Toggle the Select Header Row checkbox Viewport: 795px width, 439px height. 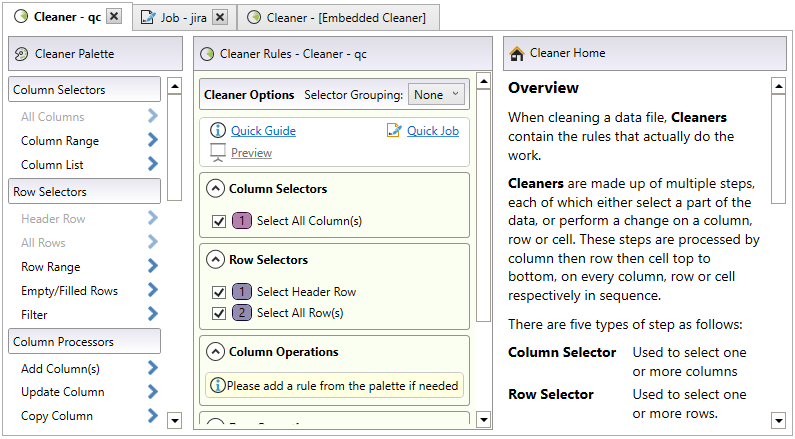tap(219, 292)
